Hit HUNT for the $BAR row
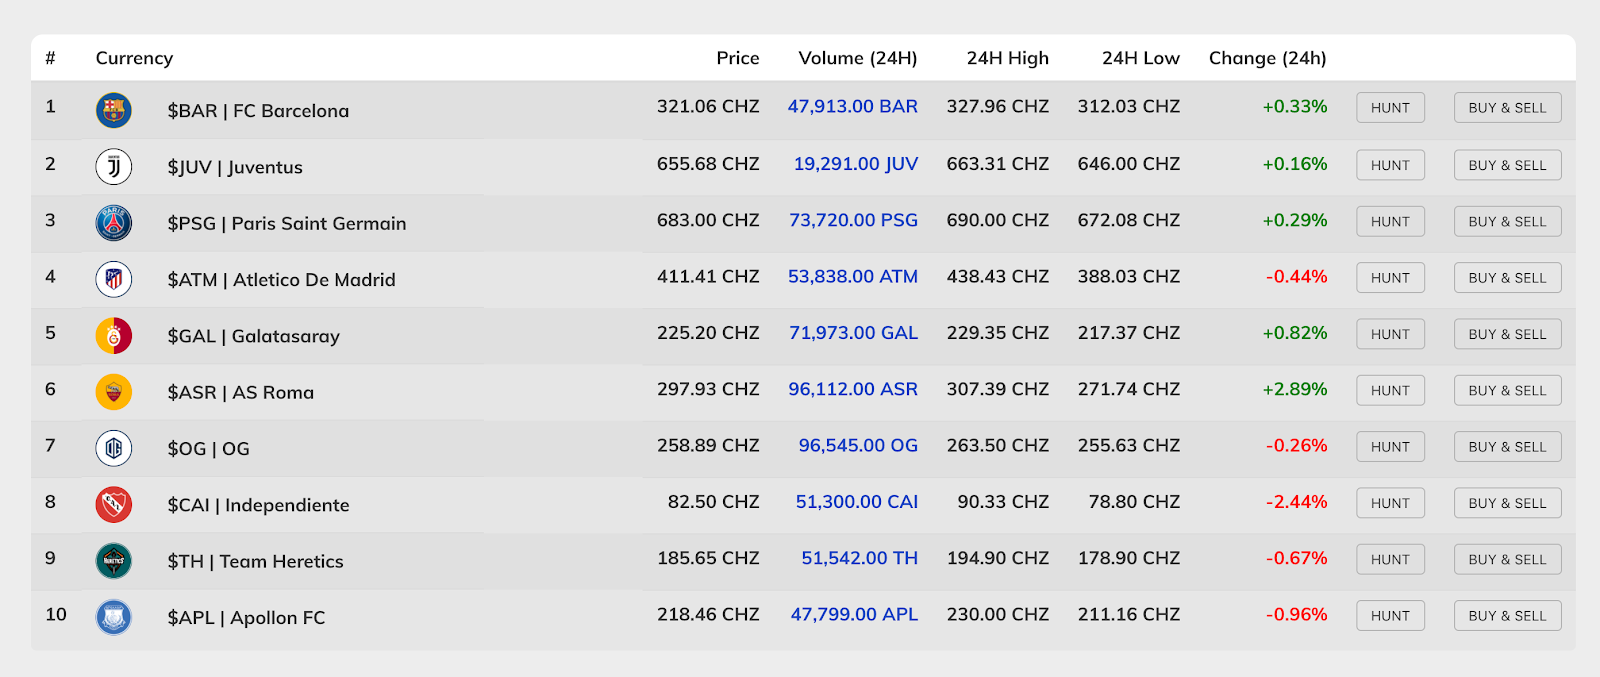Screen dimensions: 1600x677 1390,108
